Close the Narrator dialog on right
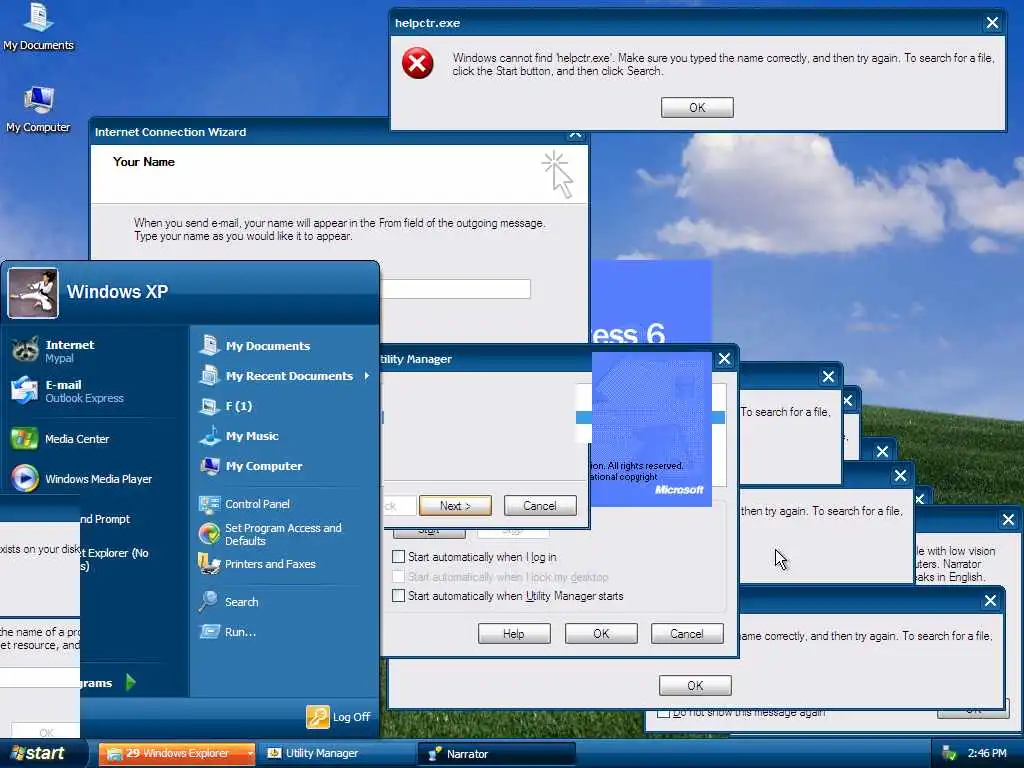The width and height of the screenshot is (1024, 768). (1008, 520)
